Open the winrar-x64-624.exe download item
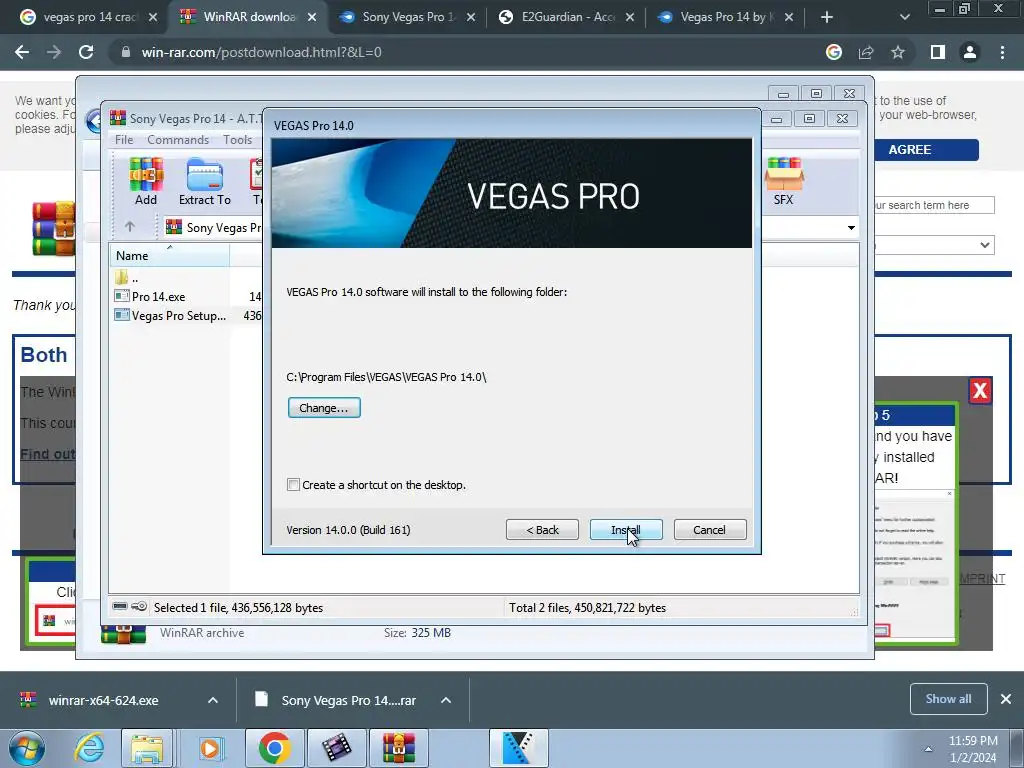 point(103,700)
